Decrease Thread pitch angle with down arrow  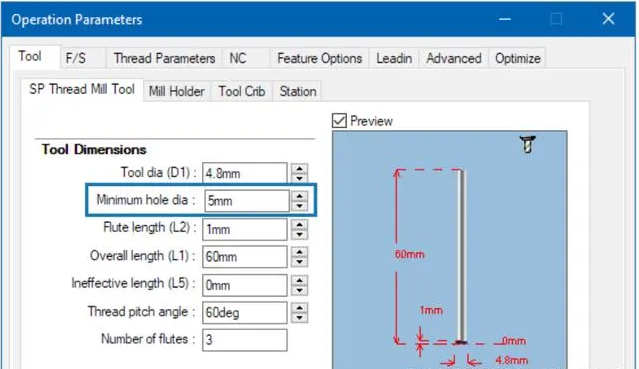coord(300,318)
